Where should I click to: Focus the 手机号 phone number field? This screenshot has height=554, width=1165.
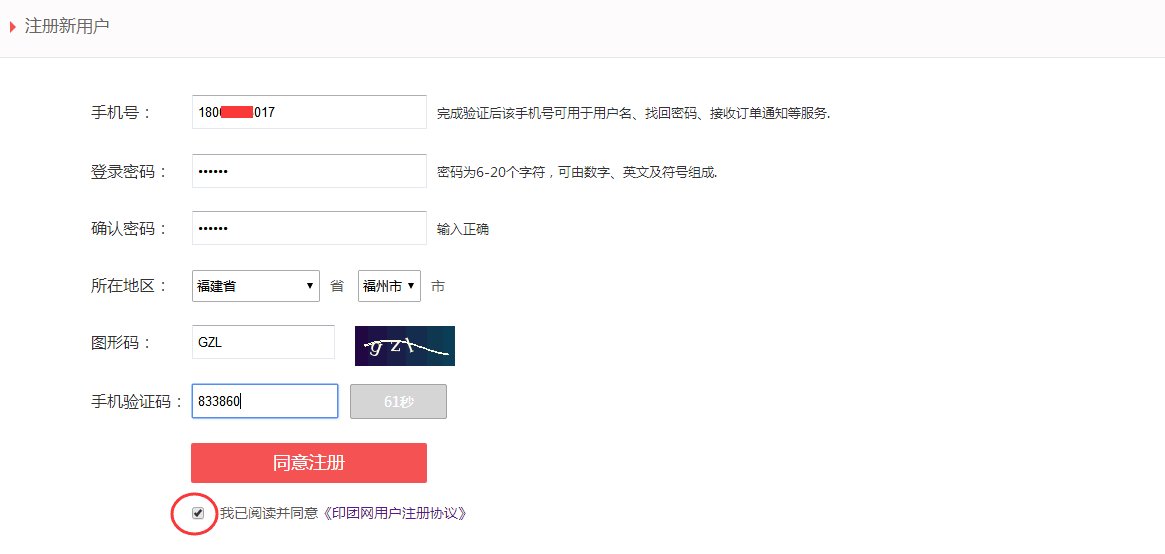click(x=309, y=112)
